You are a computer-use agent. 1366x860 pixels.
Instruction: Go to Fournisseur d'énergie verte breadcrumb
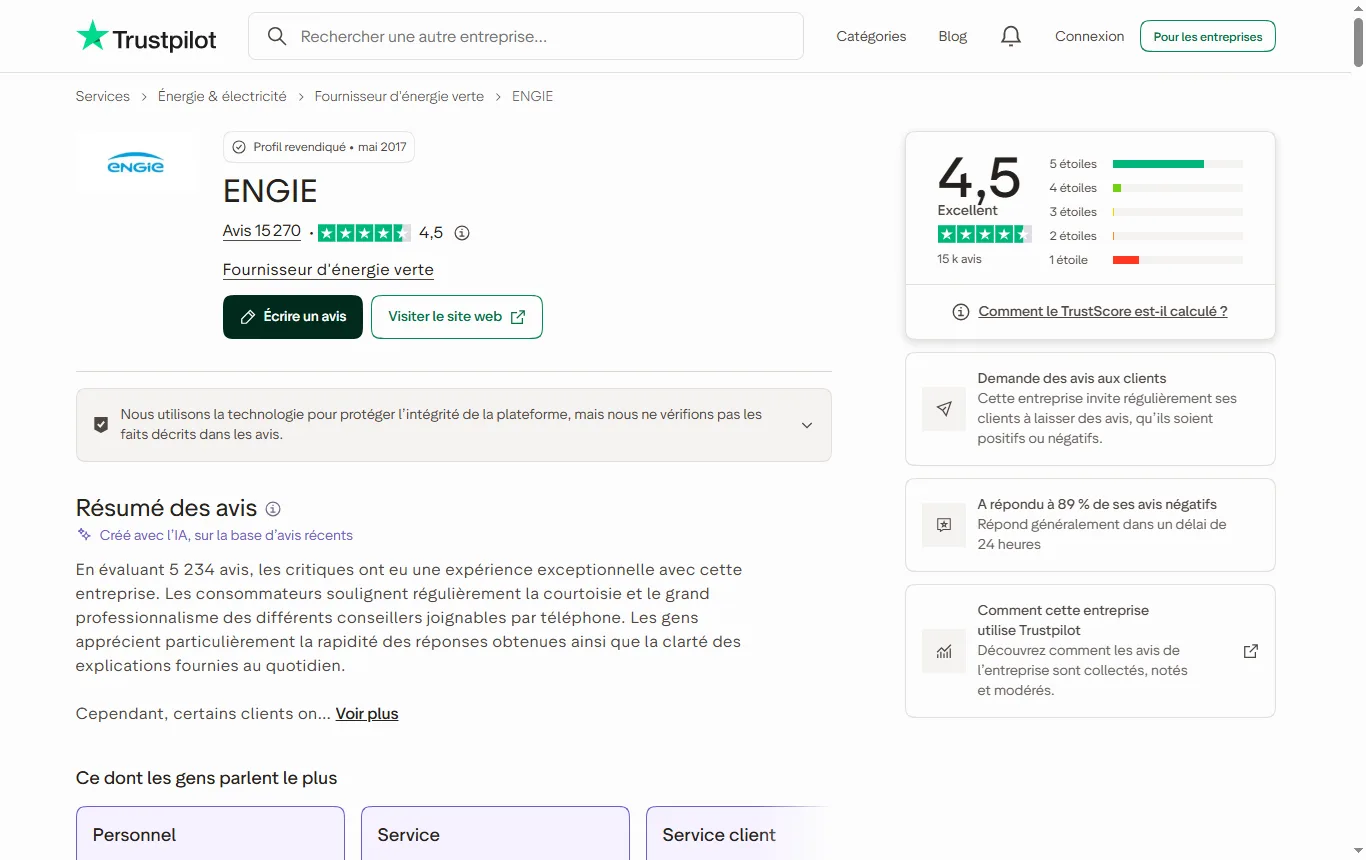pos(399,97)
